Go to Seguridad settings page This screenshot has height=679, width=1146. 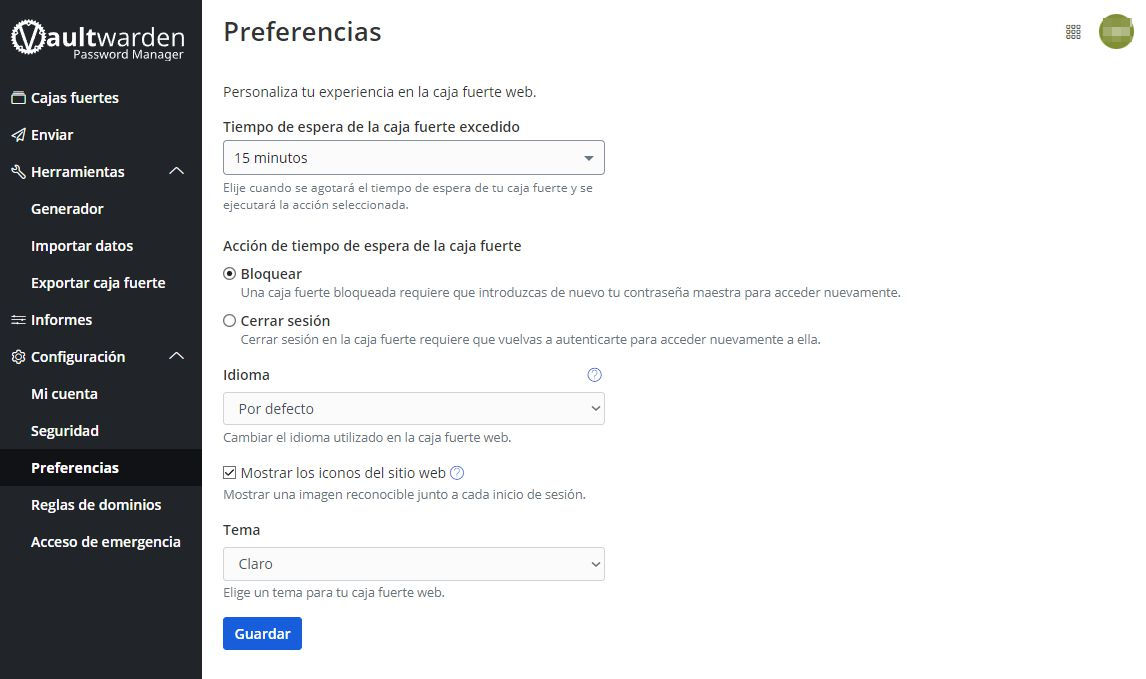pos(65,431)
